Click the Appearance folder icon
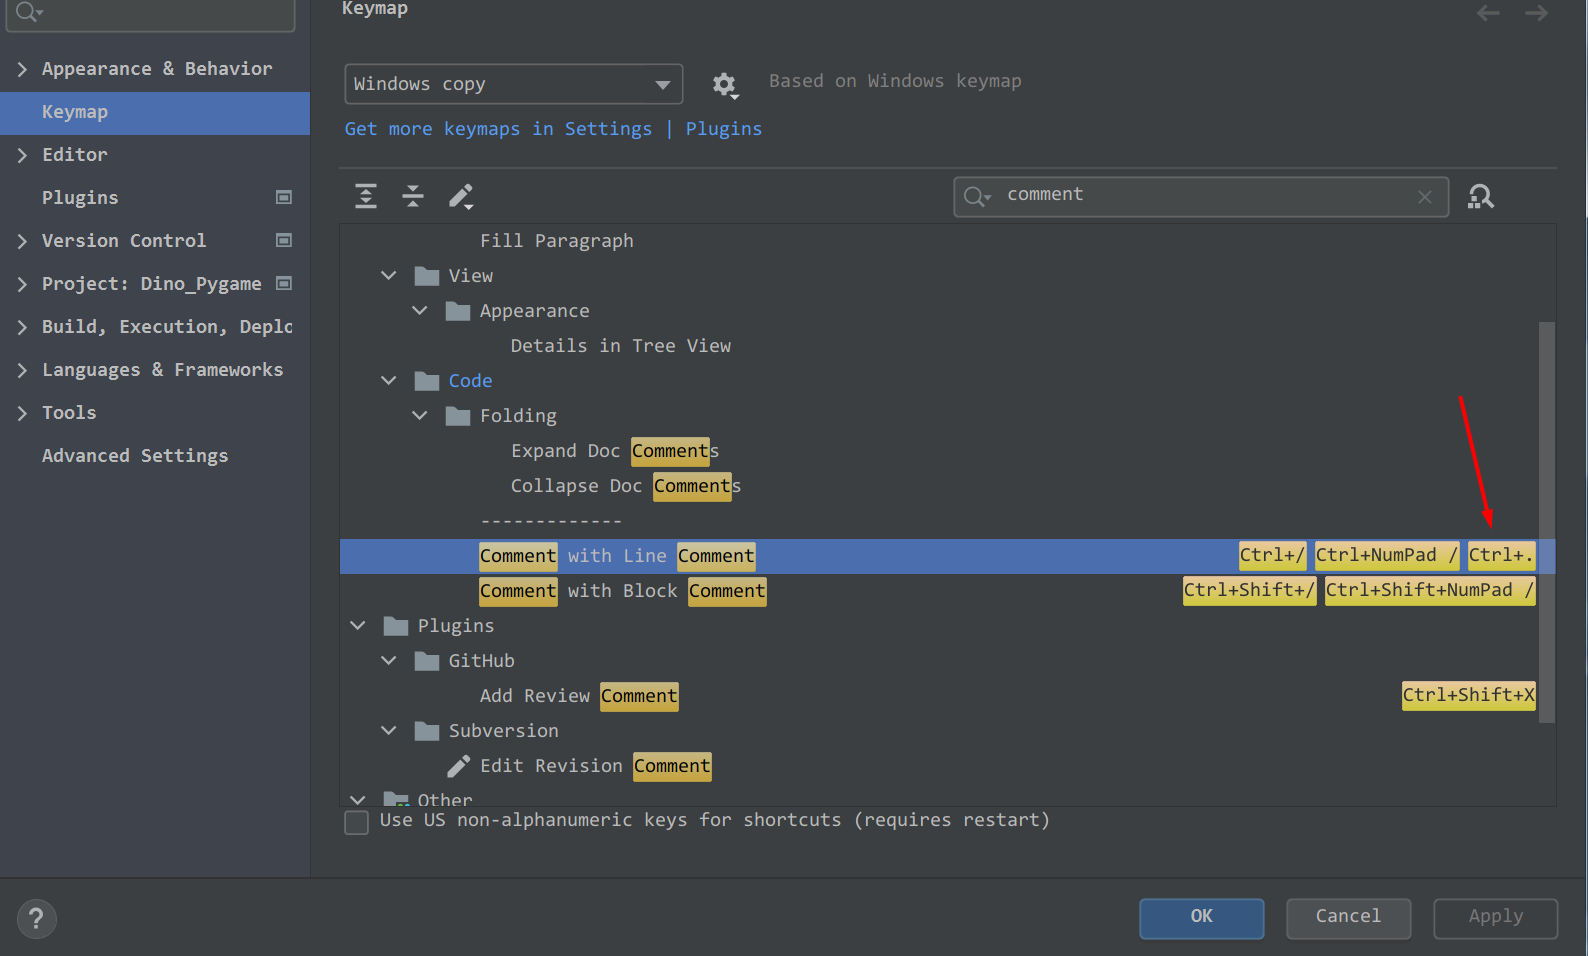Screen dimensions: 1588x956 [x=458, y=311]
